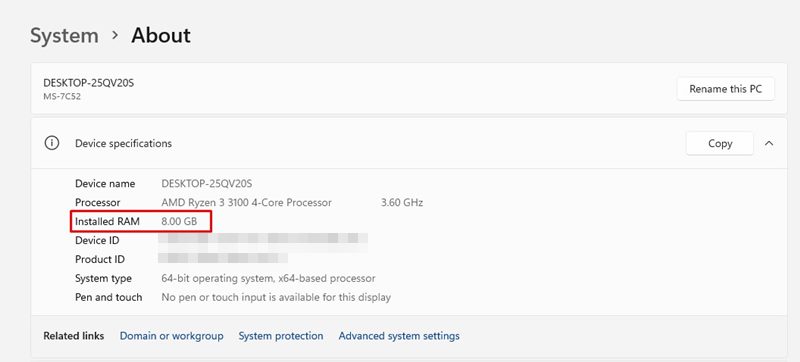Copy the device specifications
Image resolution: width=800 pixels, height=362 pixels.
(x=720, y=143)
